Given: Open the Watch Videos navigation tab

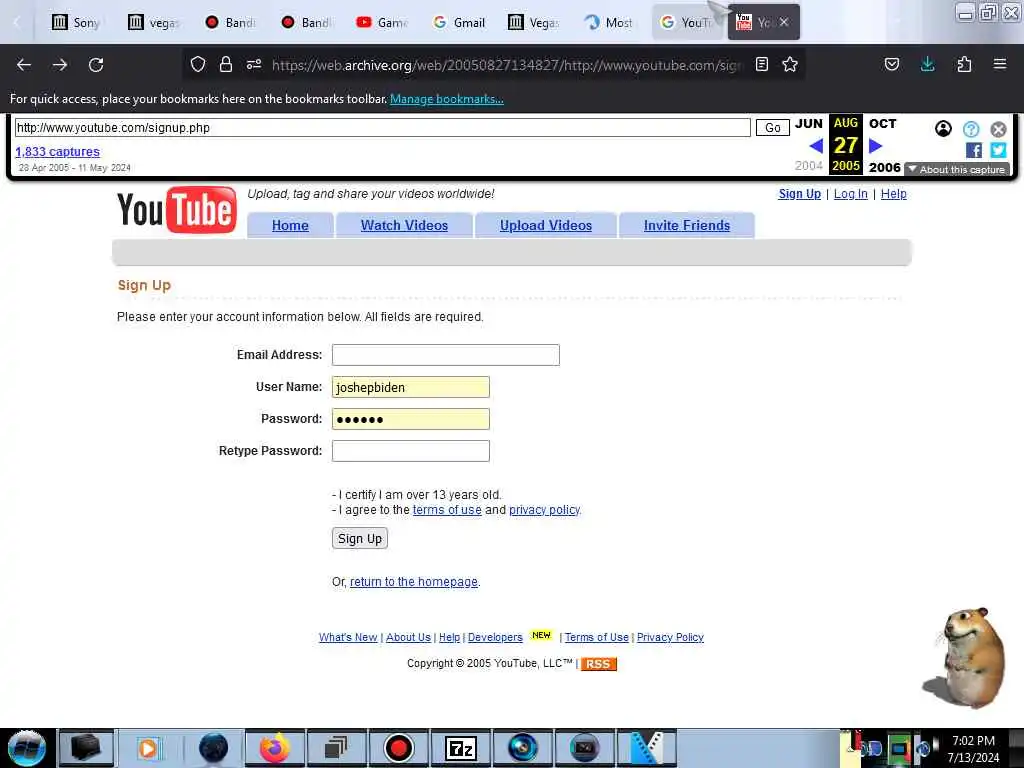Looking at the screenshot, I should 404,225.
